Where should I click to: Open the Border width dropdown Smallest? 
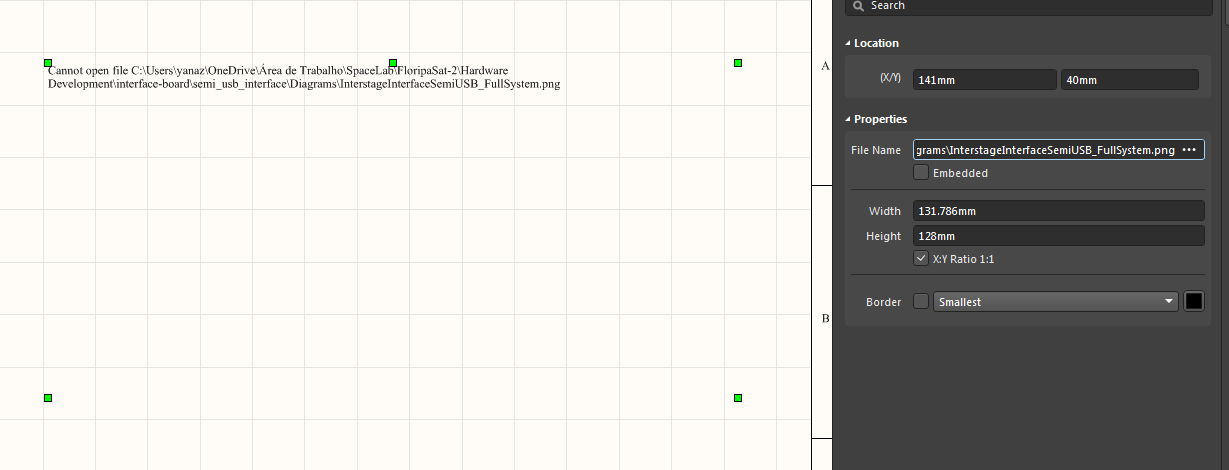pos(1056,302)
